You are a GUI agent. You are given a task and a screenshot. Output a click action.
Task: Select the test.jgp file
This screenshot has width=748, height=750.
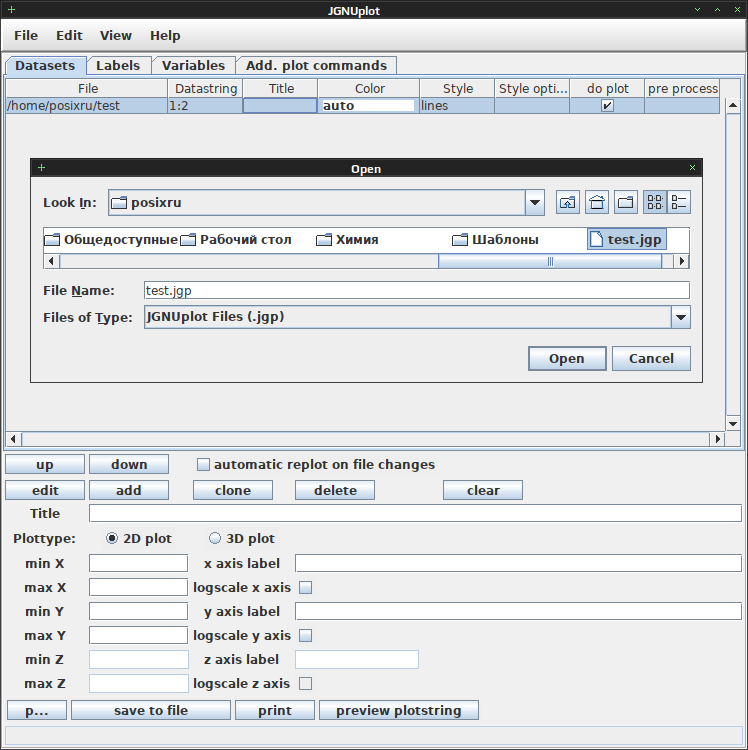click(627, 240)
